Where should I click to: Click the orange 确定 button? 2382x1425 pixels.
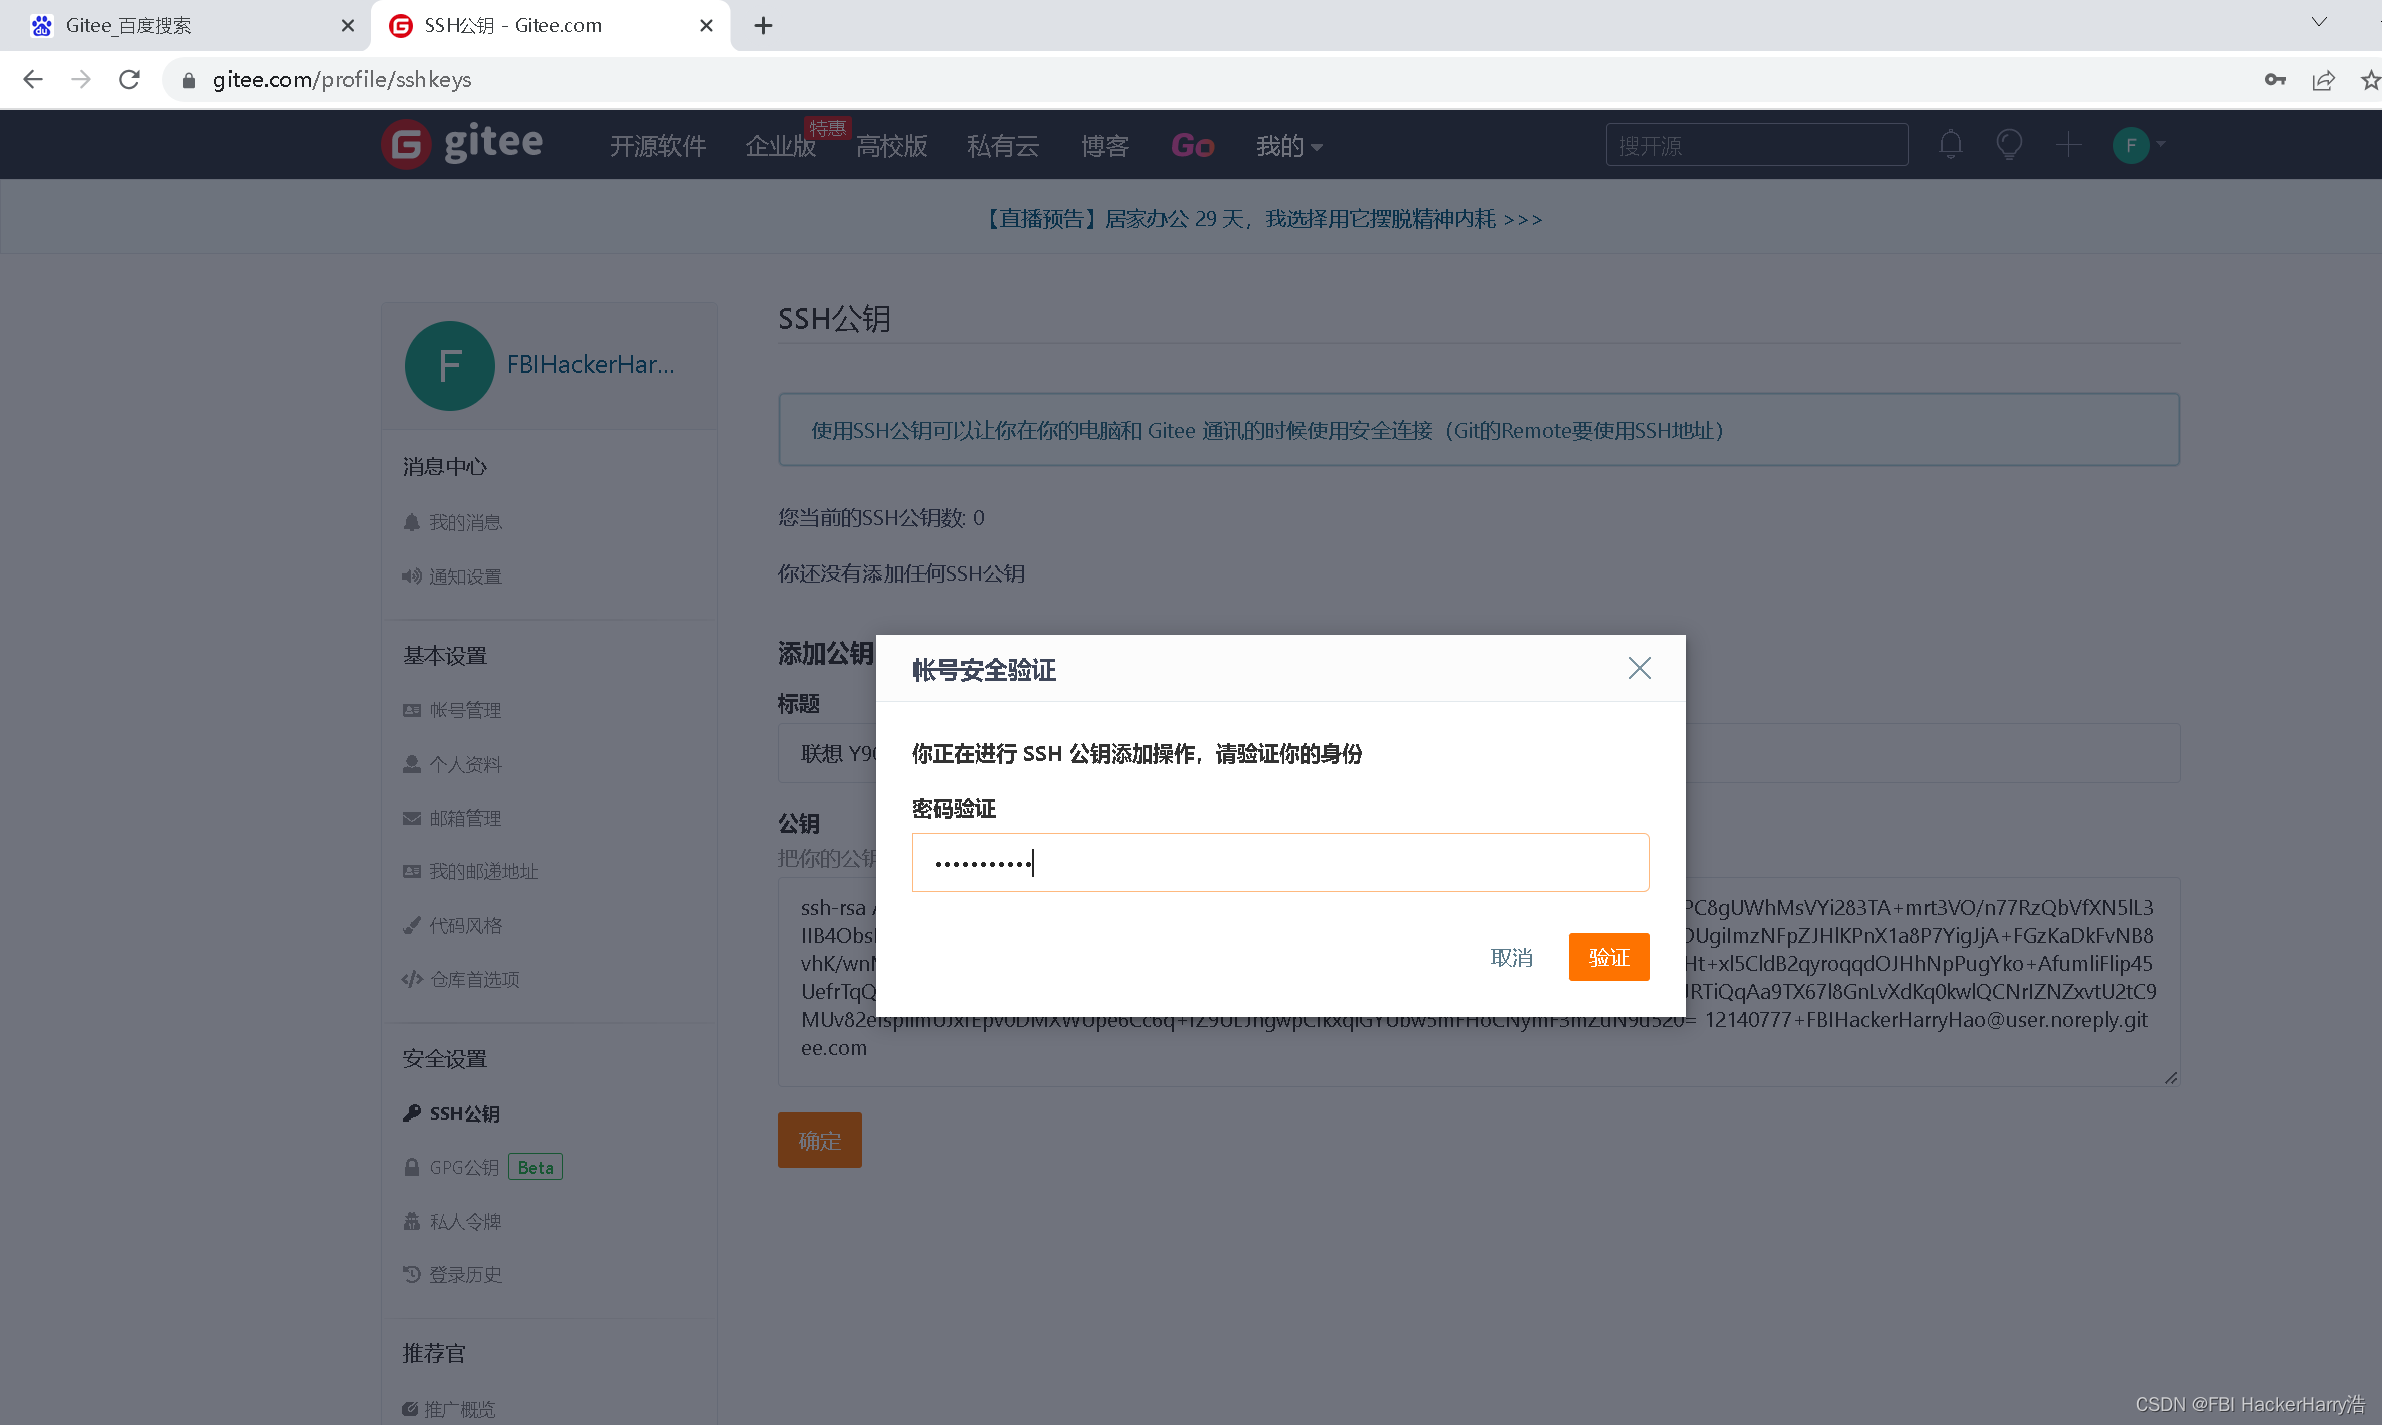[819, 1140]
